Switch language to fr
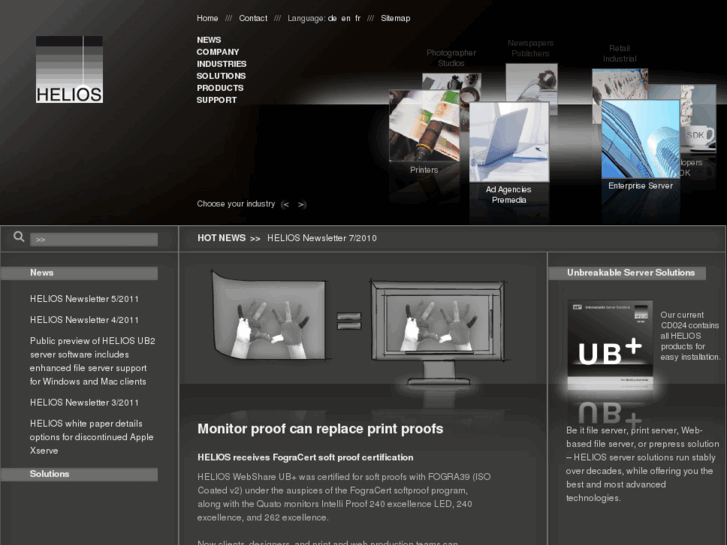Screen dimensions: 727x545 (x=358, y=18)
